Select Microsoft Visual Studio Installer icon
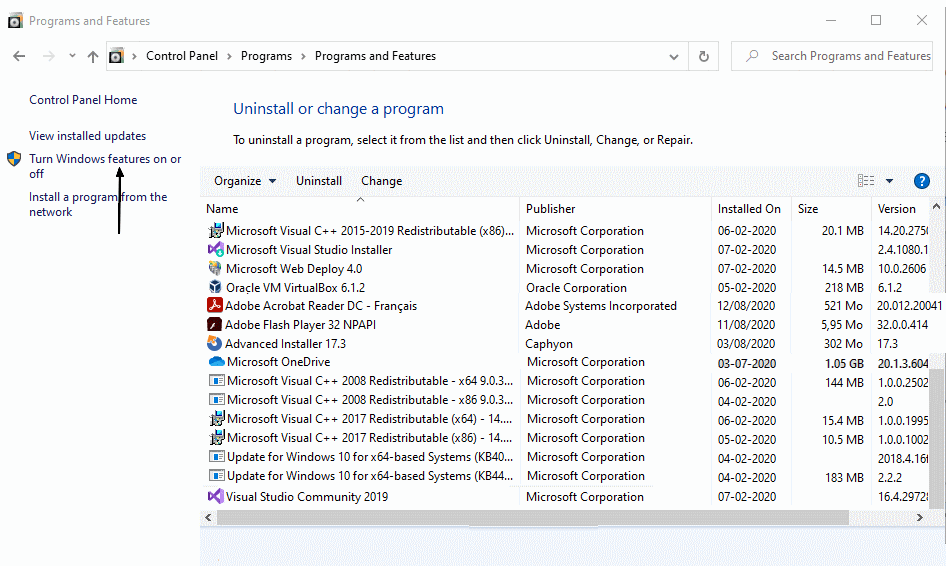Image resolution: width=946 pixels, height=566 pixels. click(215, 249)
